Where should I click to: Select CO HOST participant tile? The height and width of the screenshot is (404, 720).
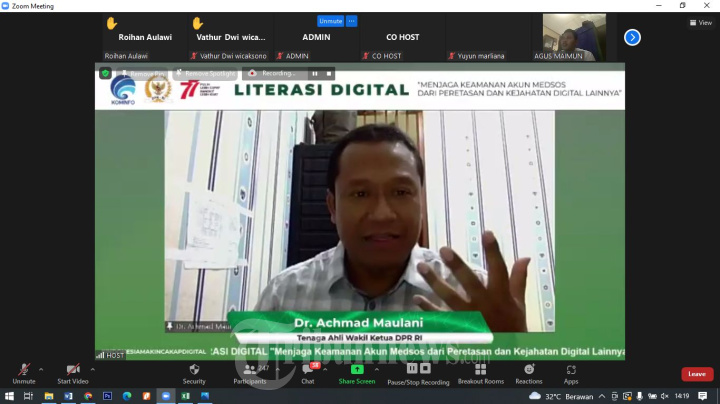(x=403, y=38)
